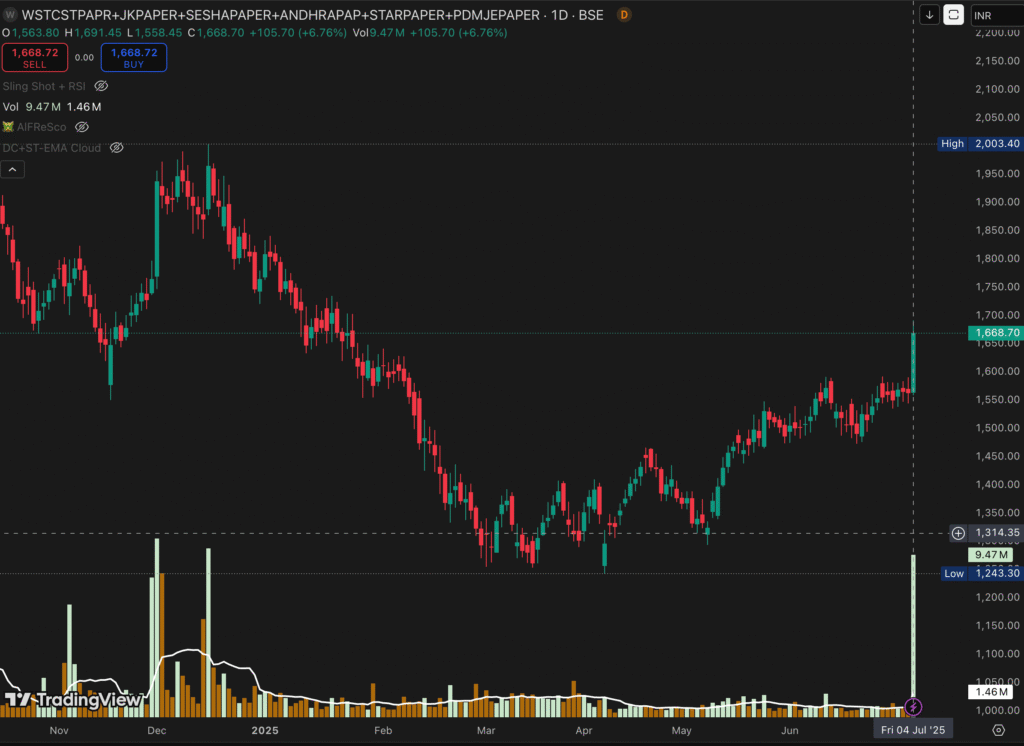Click the High 2,003.40 price label

tap(980, 144)
